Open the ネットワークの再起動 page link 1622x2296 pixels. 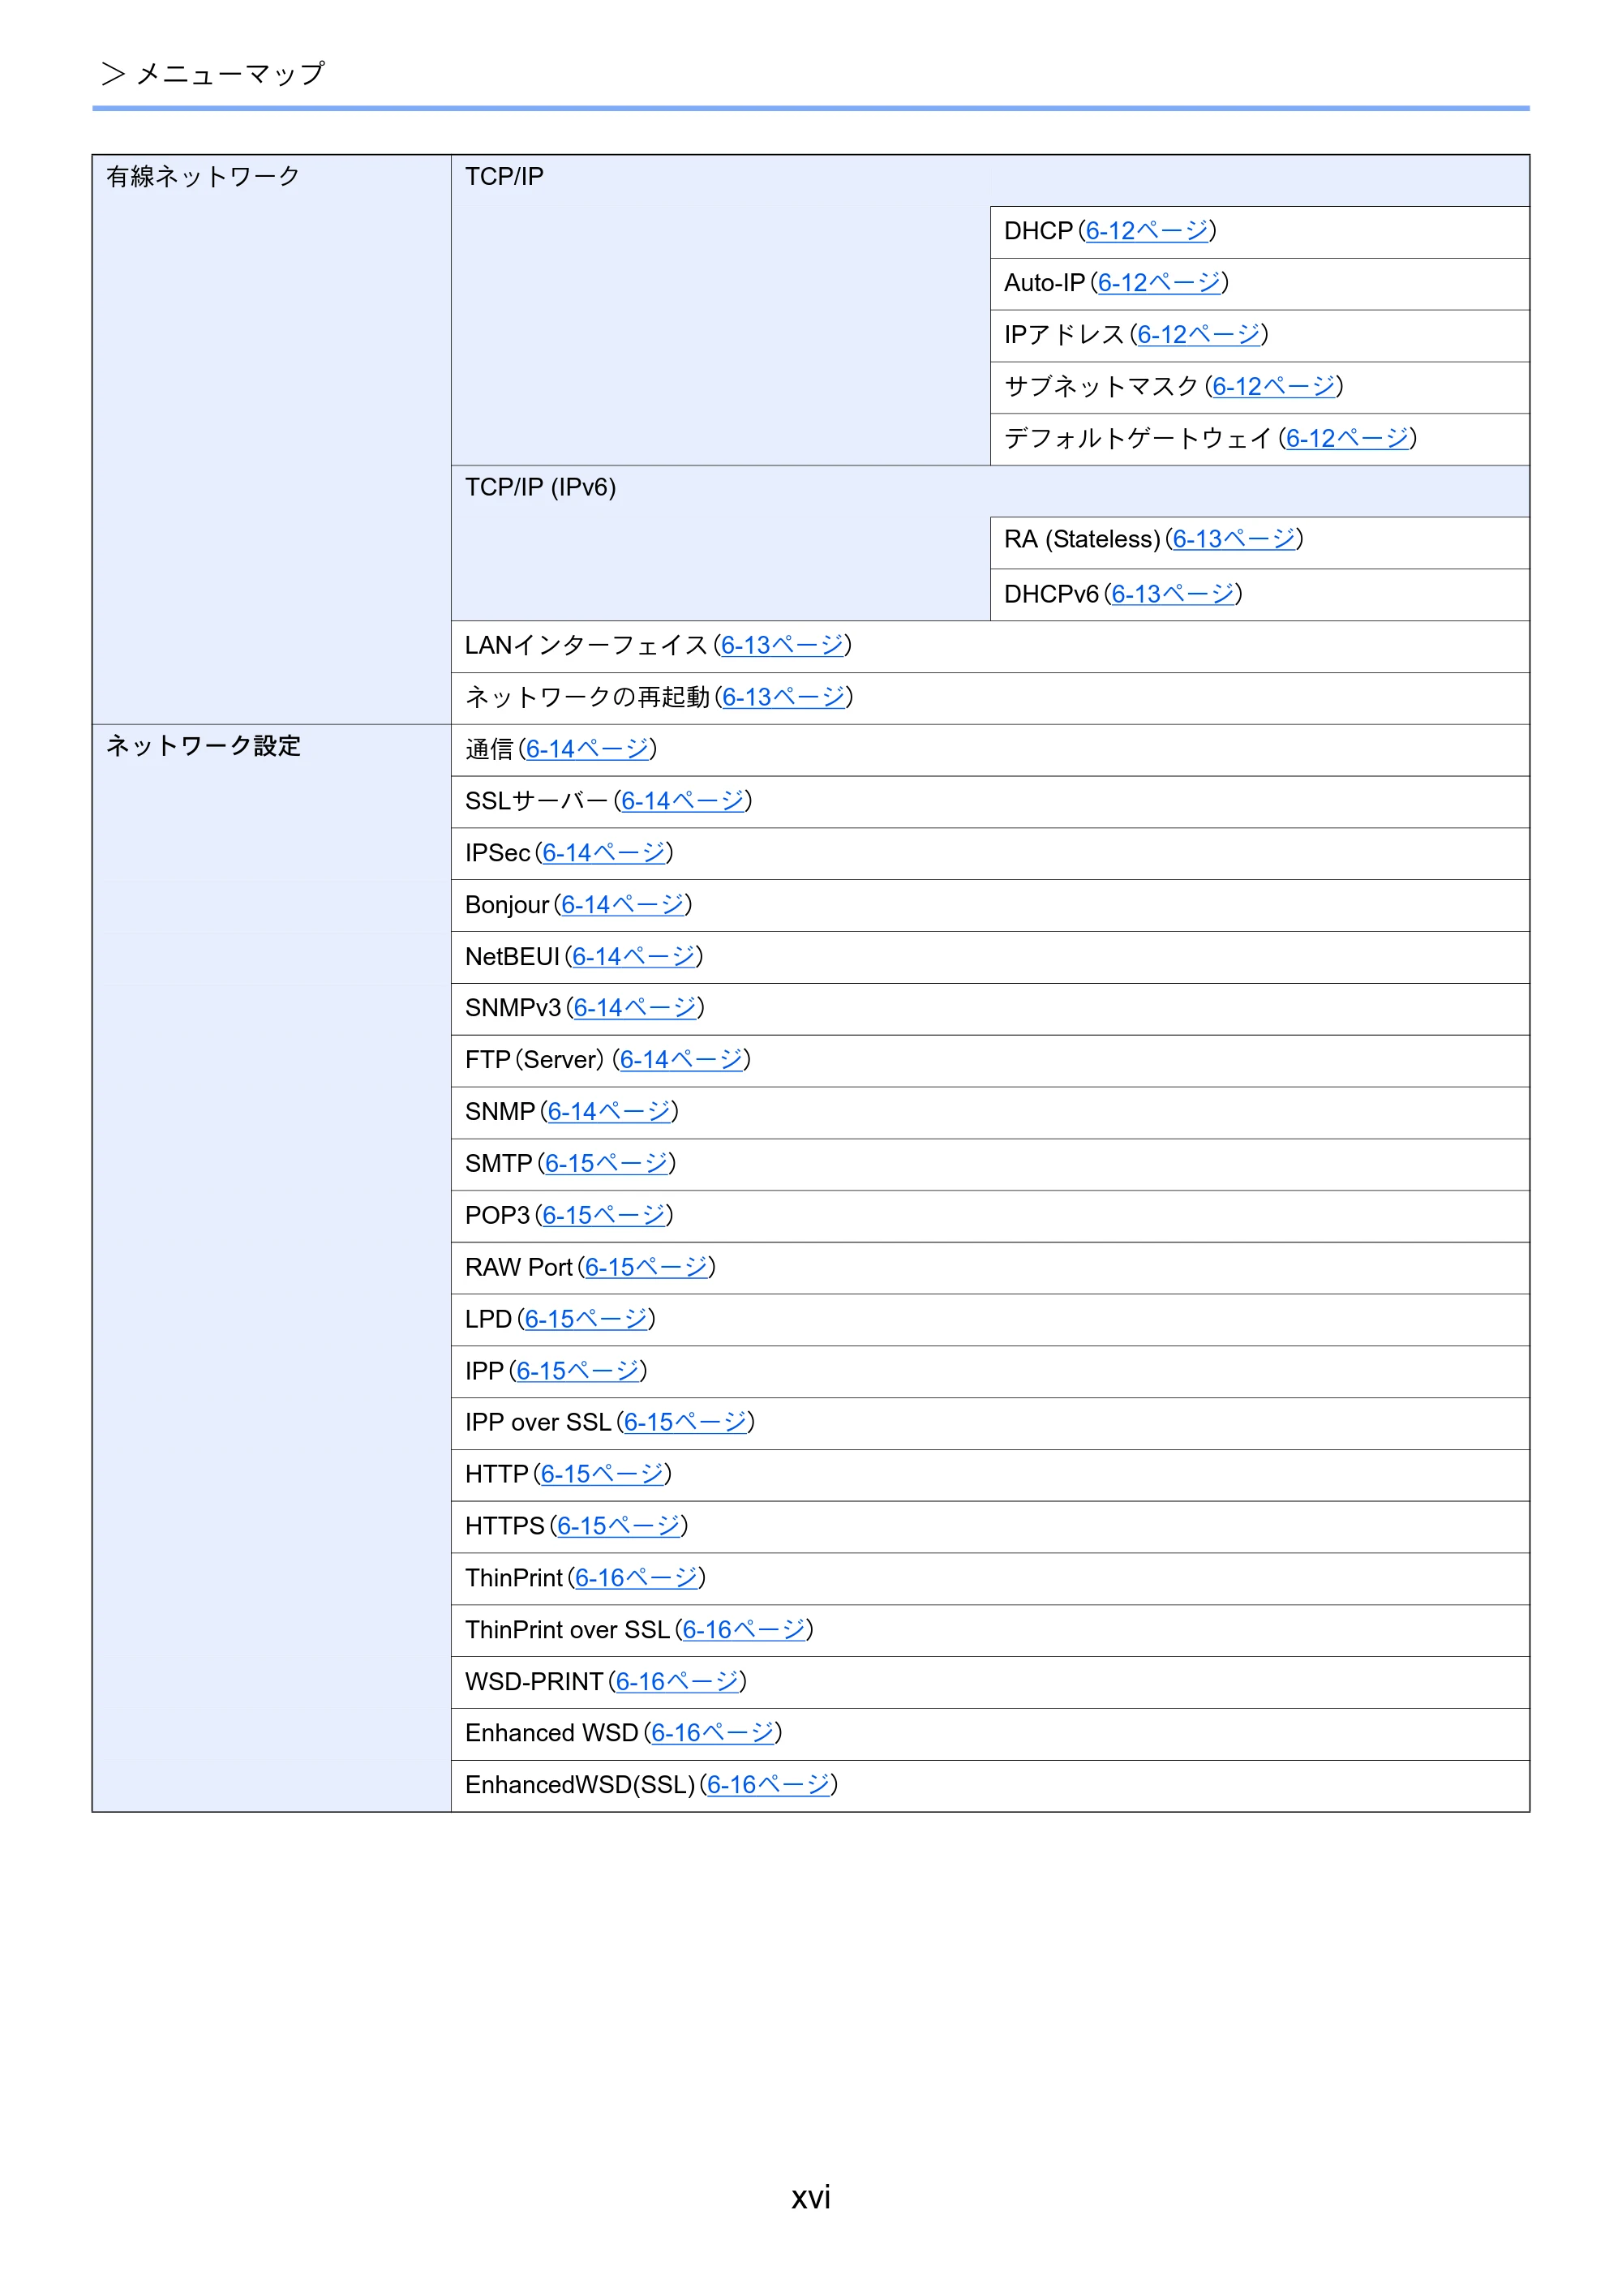click(x=784, y=698)
